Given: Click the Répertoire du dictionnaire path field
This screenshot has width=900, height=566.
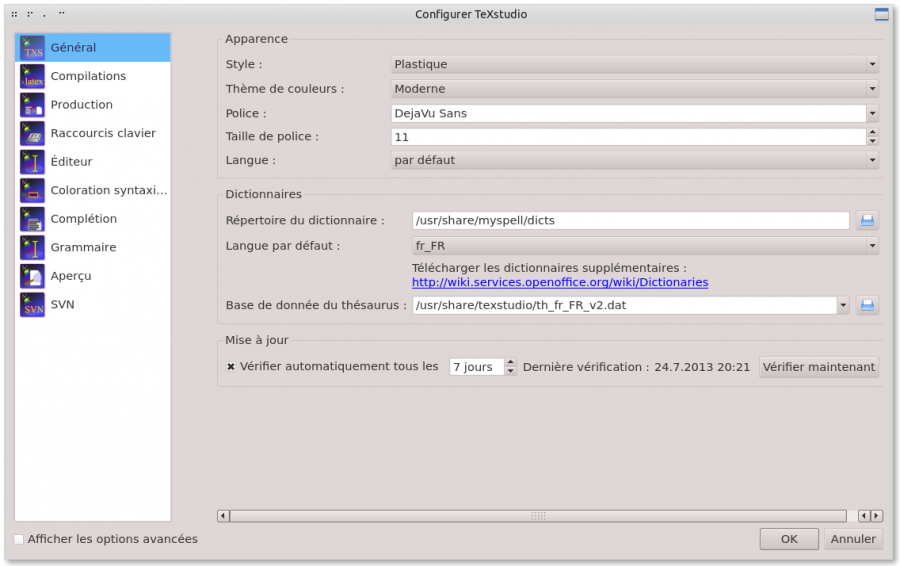Looking at the screenshot, I should [630, 220].
